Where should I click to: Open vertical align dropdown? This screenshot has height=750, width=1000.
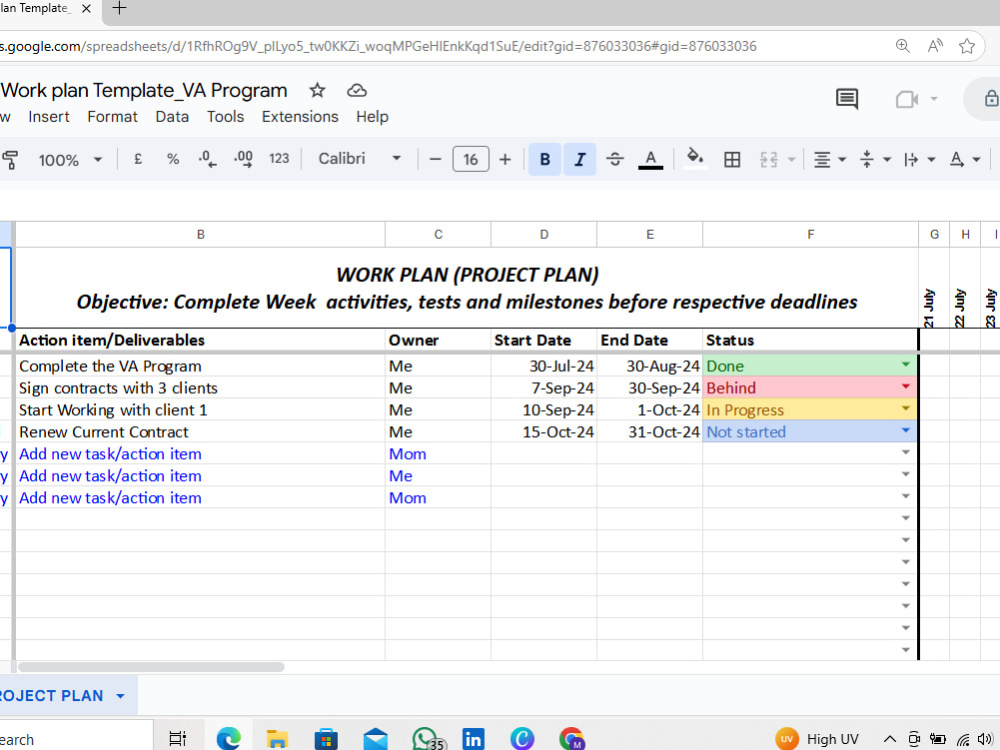click(x=874, y=159)
